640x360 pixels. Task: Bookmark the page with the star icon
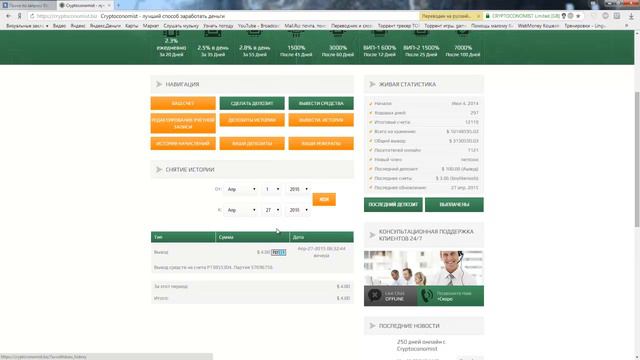point(578,16)
